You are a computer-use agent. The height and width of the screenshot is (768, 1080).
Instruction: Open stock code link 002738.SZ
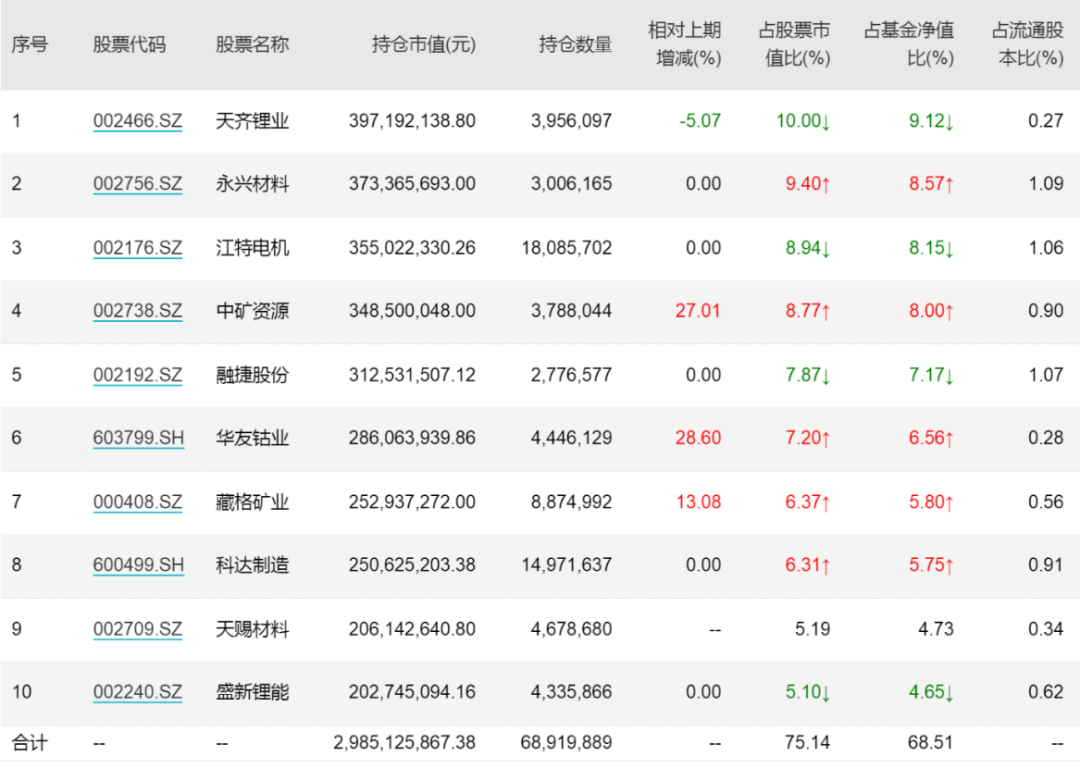point(138,311)
